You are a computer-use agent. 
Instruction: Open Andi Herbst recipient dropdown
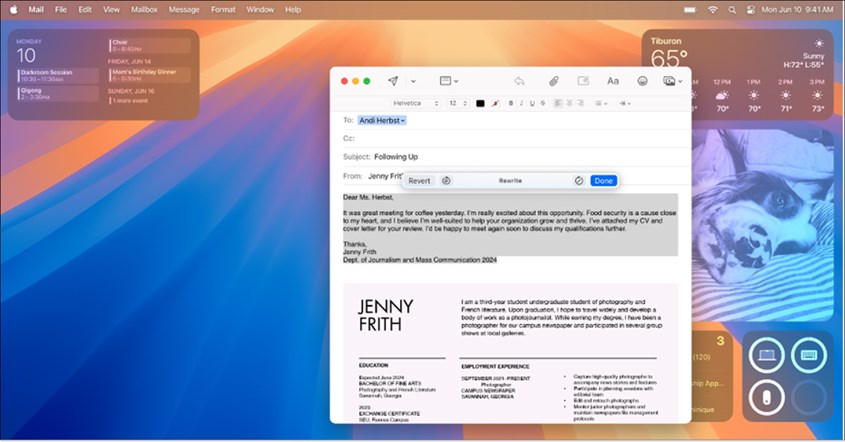point(382,120)
